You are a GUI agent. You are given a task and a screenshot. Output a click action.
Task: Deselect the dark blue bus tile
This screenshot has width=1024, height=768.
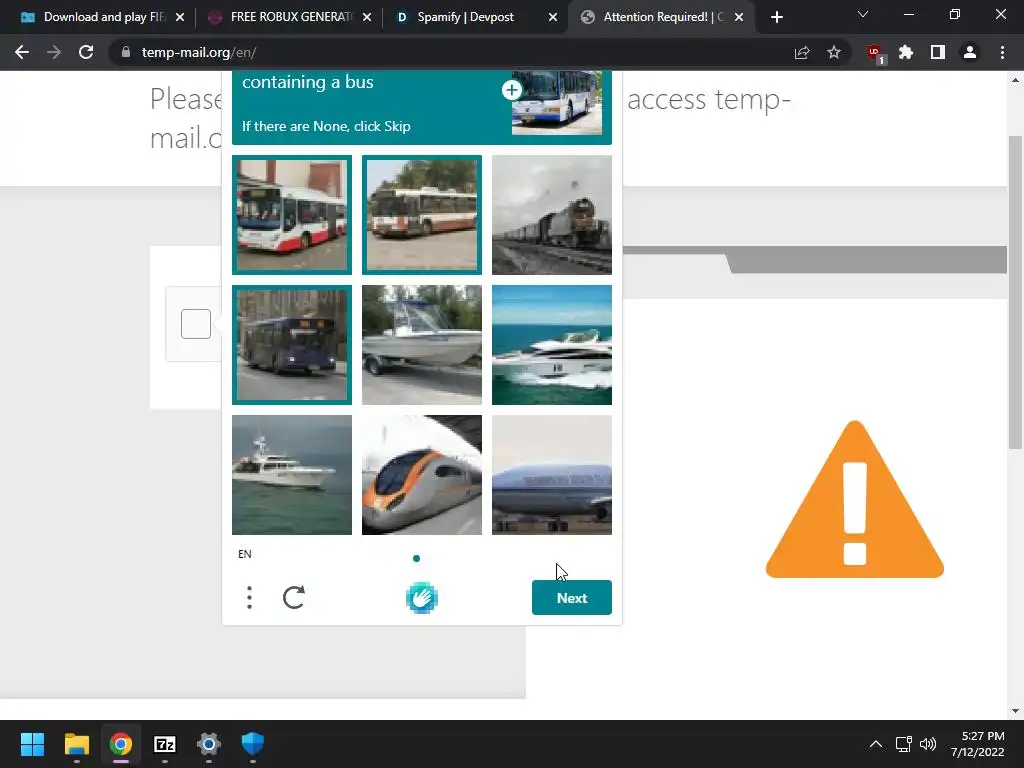pos(292,345)
